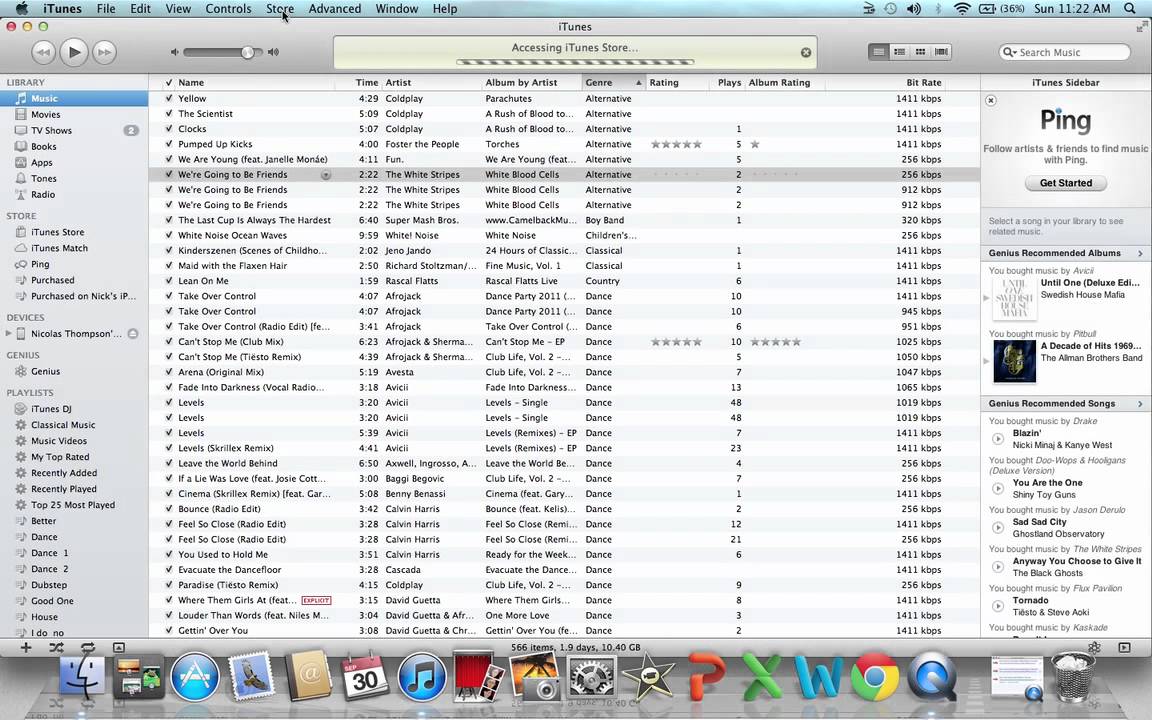This screenshot has height=720, width=1152.
Task: Open Genius atom icon at bottom right
Action: click(1094, 647)
